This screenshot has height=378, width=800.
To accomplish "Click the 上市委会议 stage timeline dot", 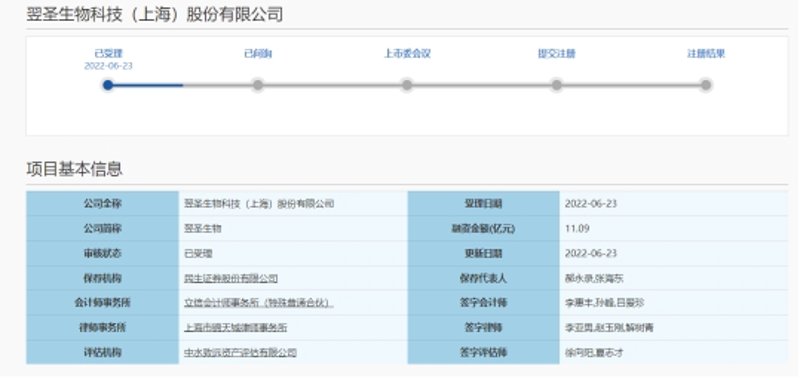I will (x=407, y=85).
